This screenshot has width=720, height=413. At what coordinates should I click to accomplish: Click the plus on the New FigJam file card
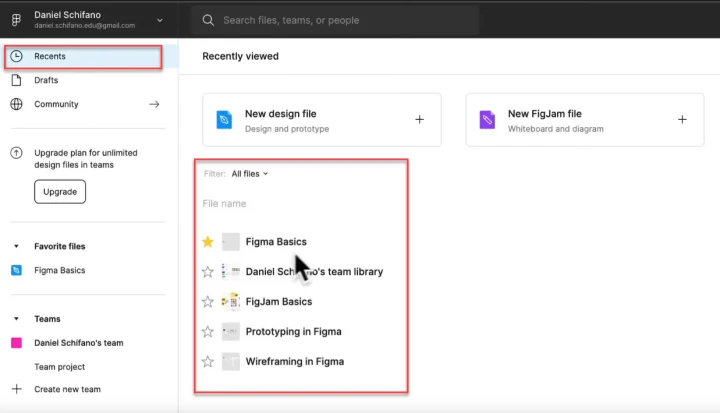coord(682,119)
